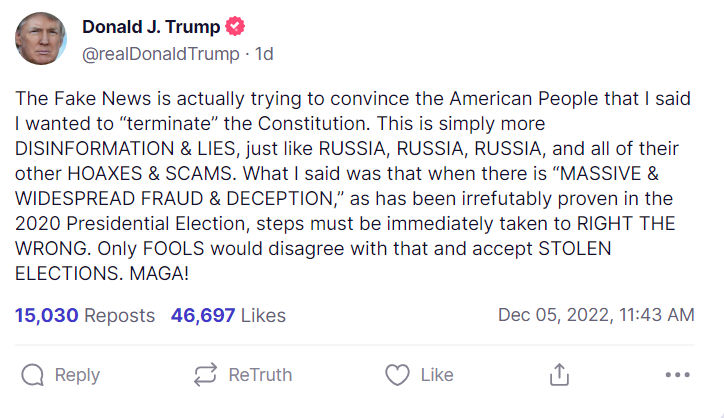Click the word "Likes" beside the count
This screenshot has height=418, width=724.
coord(263,316)
